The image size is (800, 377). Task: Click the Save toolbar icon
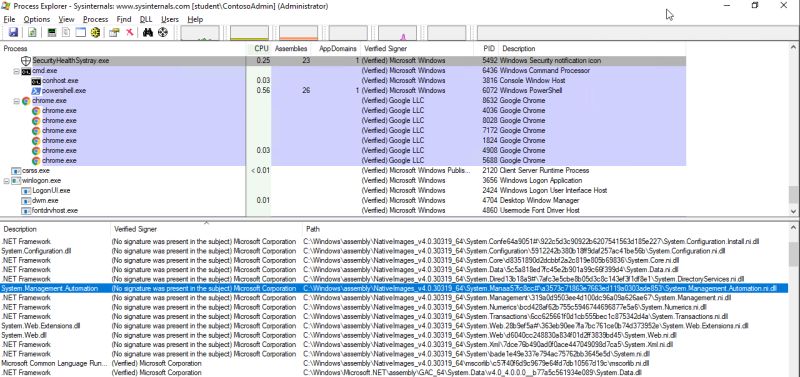pos(13,33)
